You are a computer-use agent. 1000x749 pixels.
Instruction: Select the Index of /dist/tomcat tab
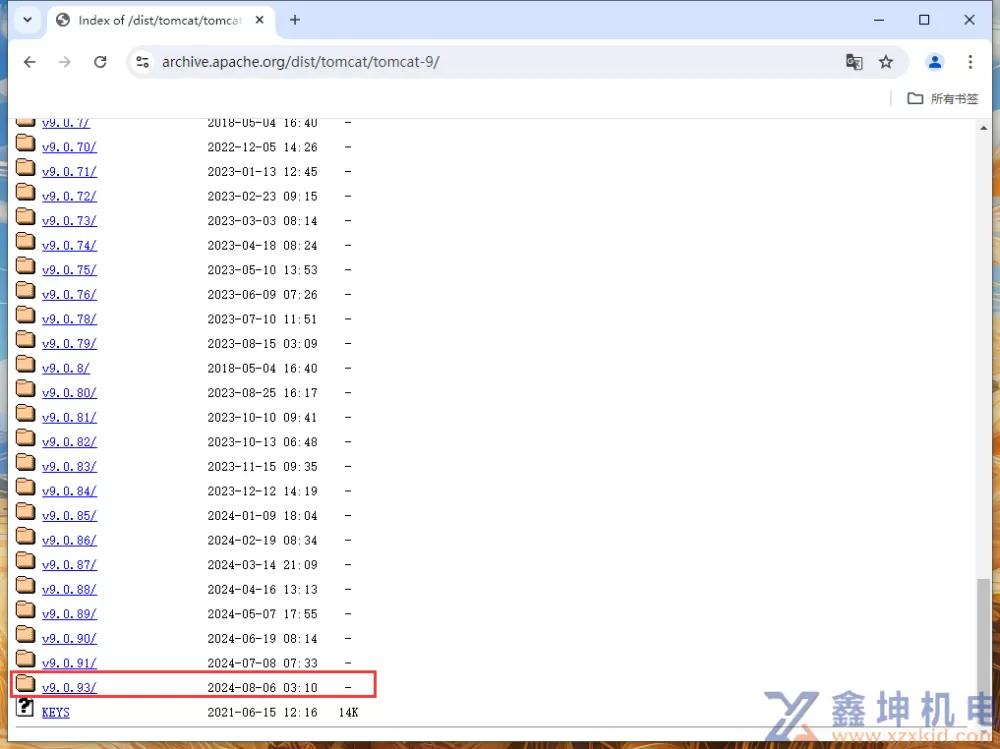tap(160, 20)
